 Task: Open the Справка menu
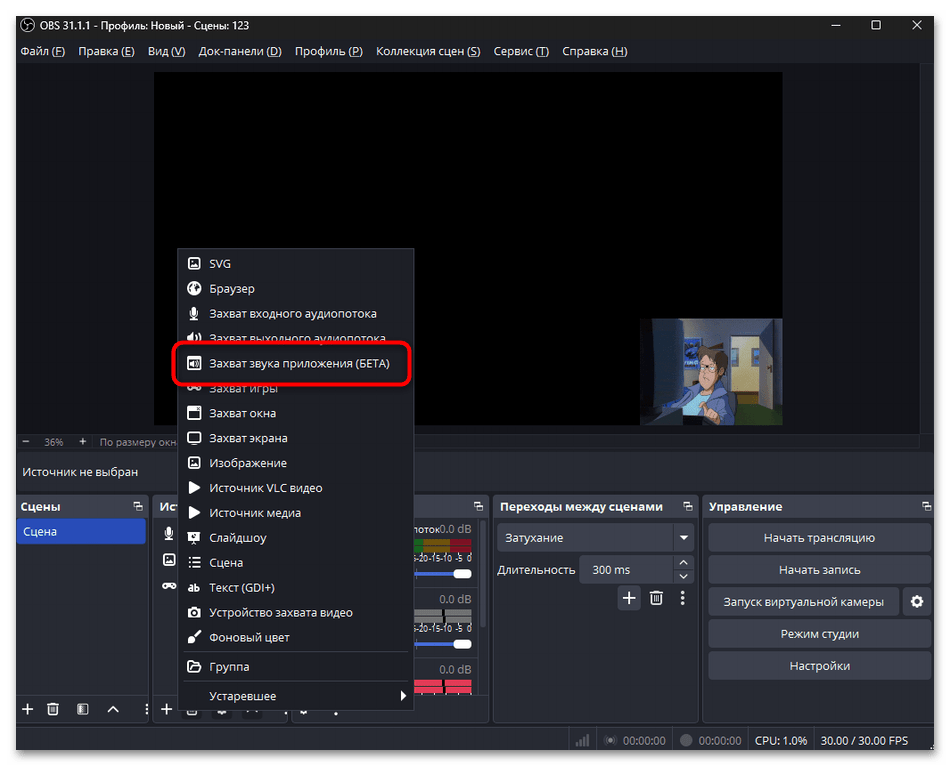pos(594,52)
